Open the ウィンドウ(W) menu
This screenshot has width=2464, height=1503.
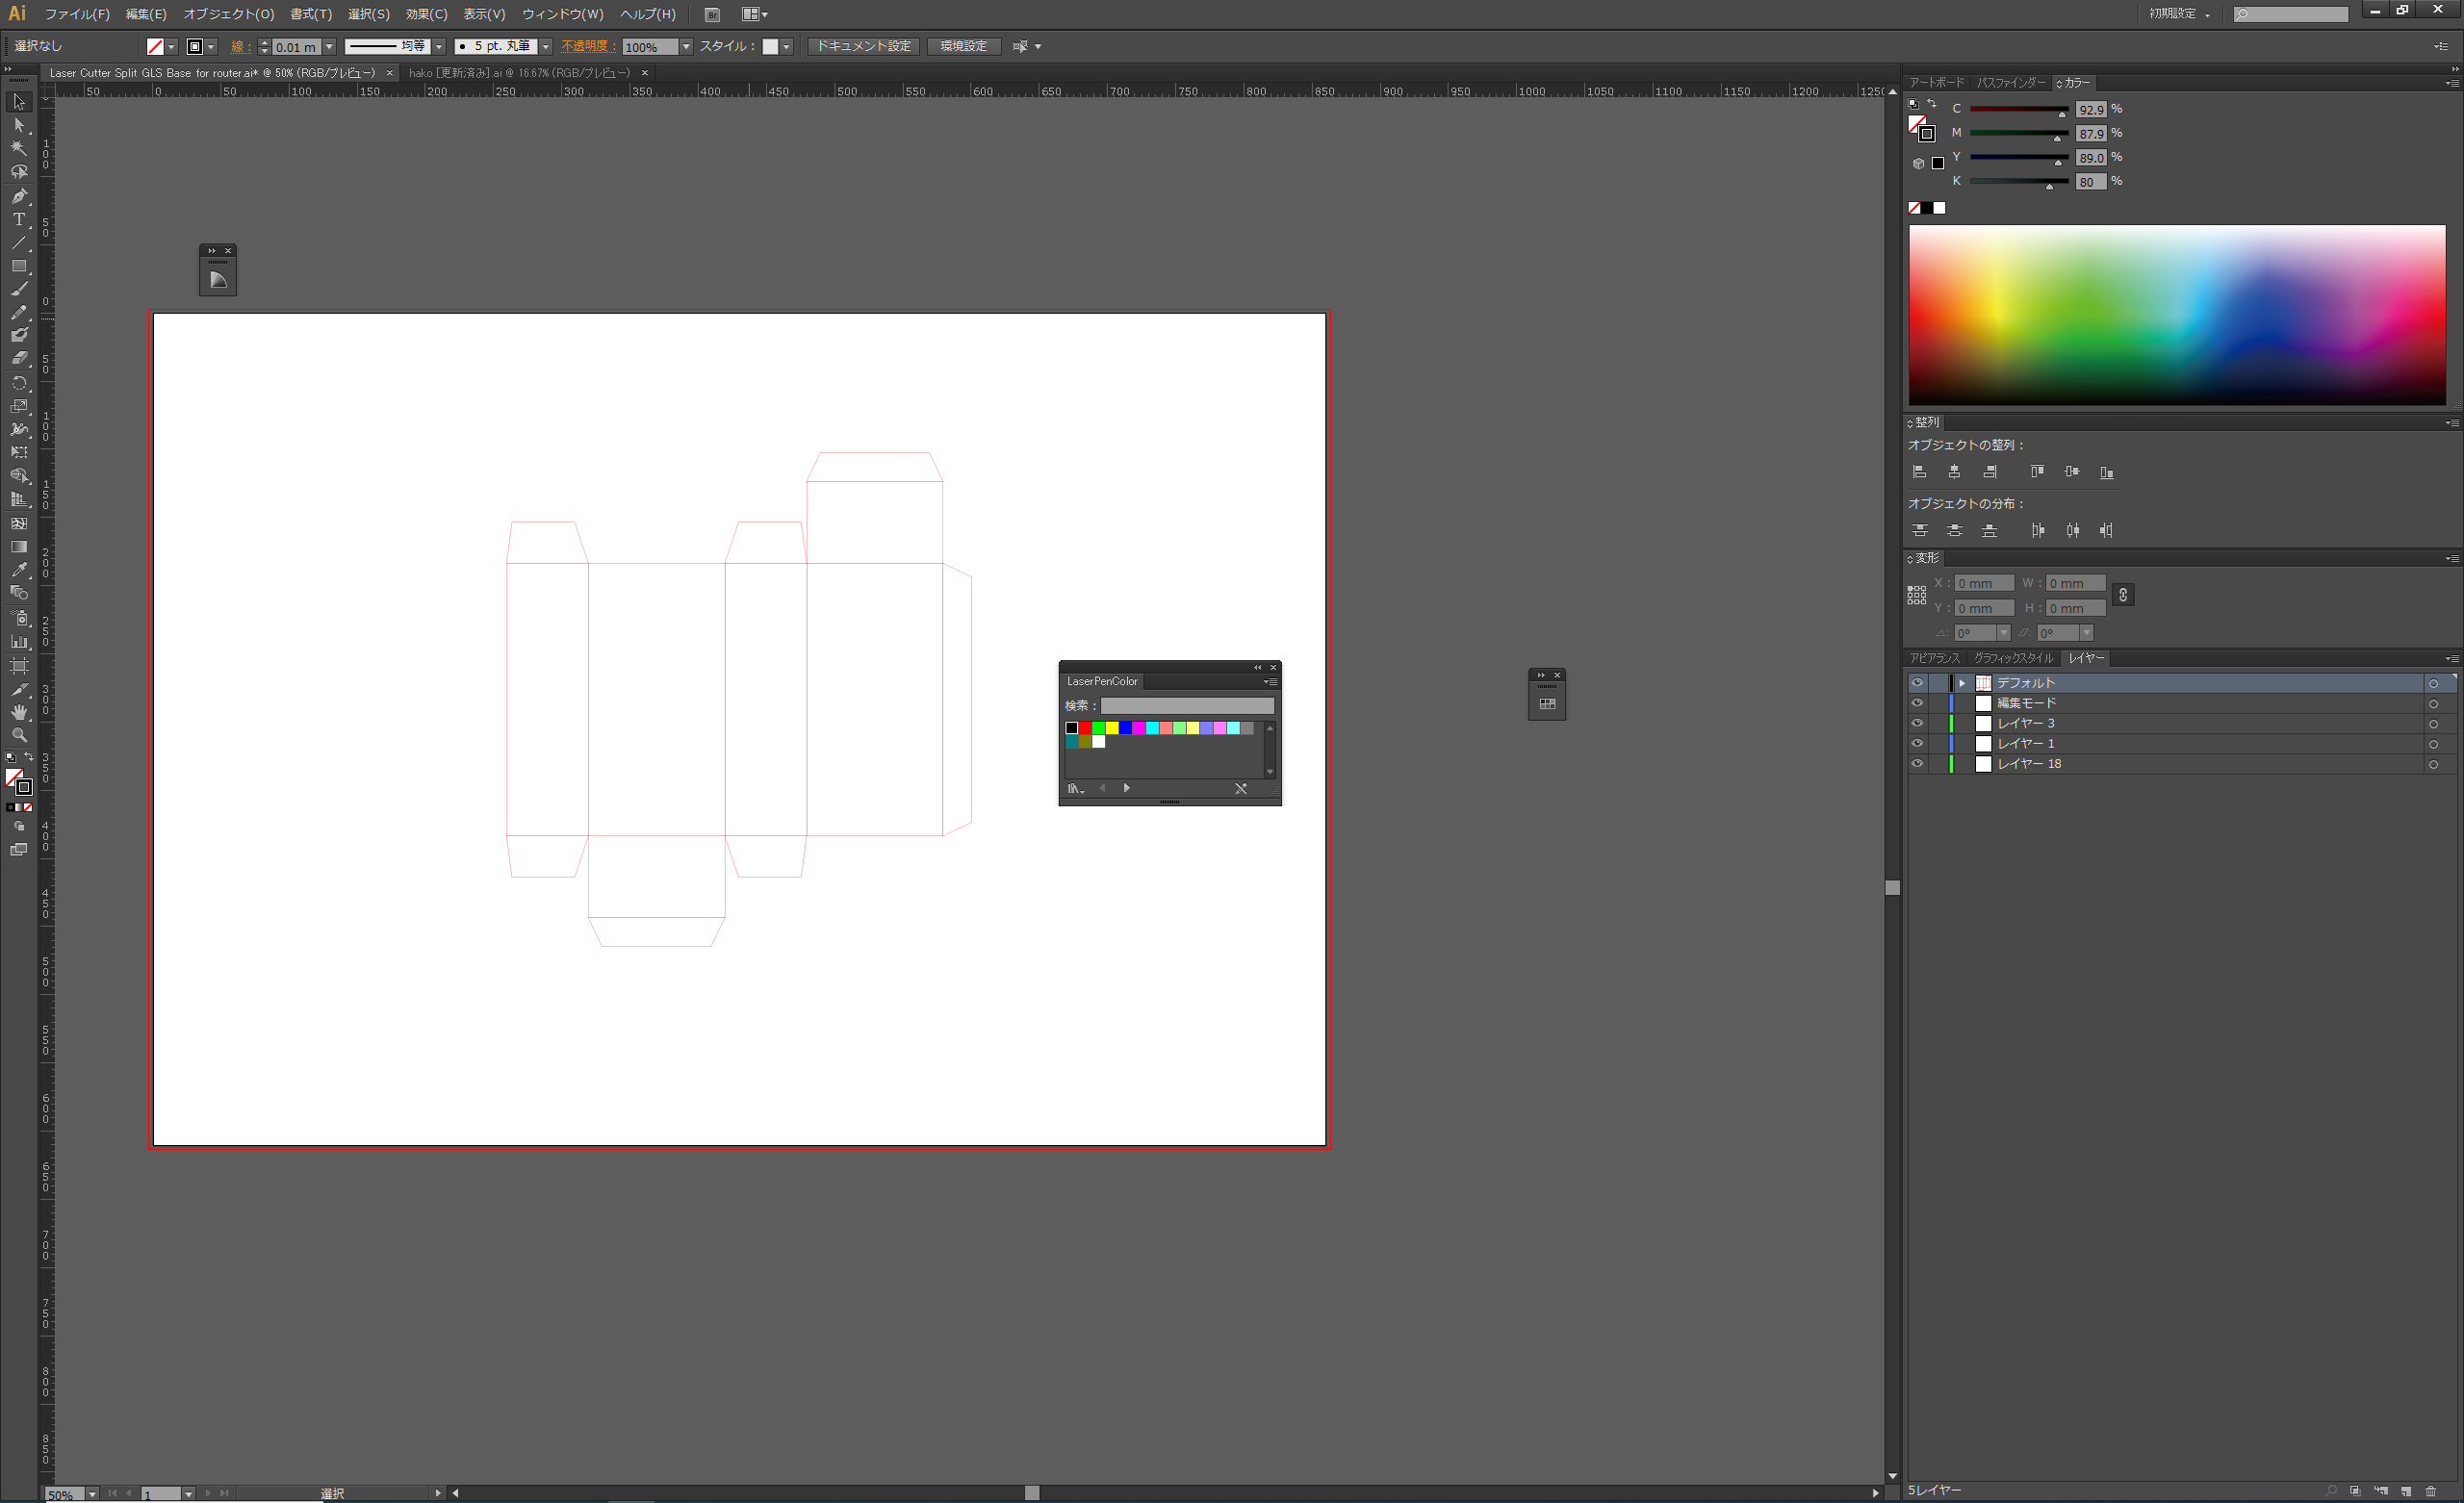[563, 14]
